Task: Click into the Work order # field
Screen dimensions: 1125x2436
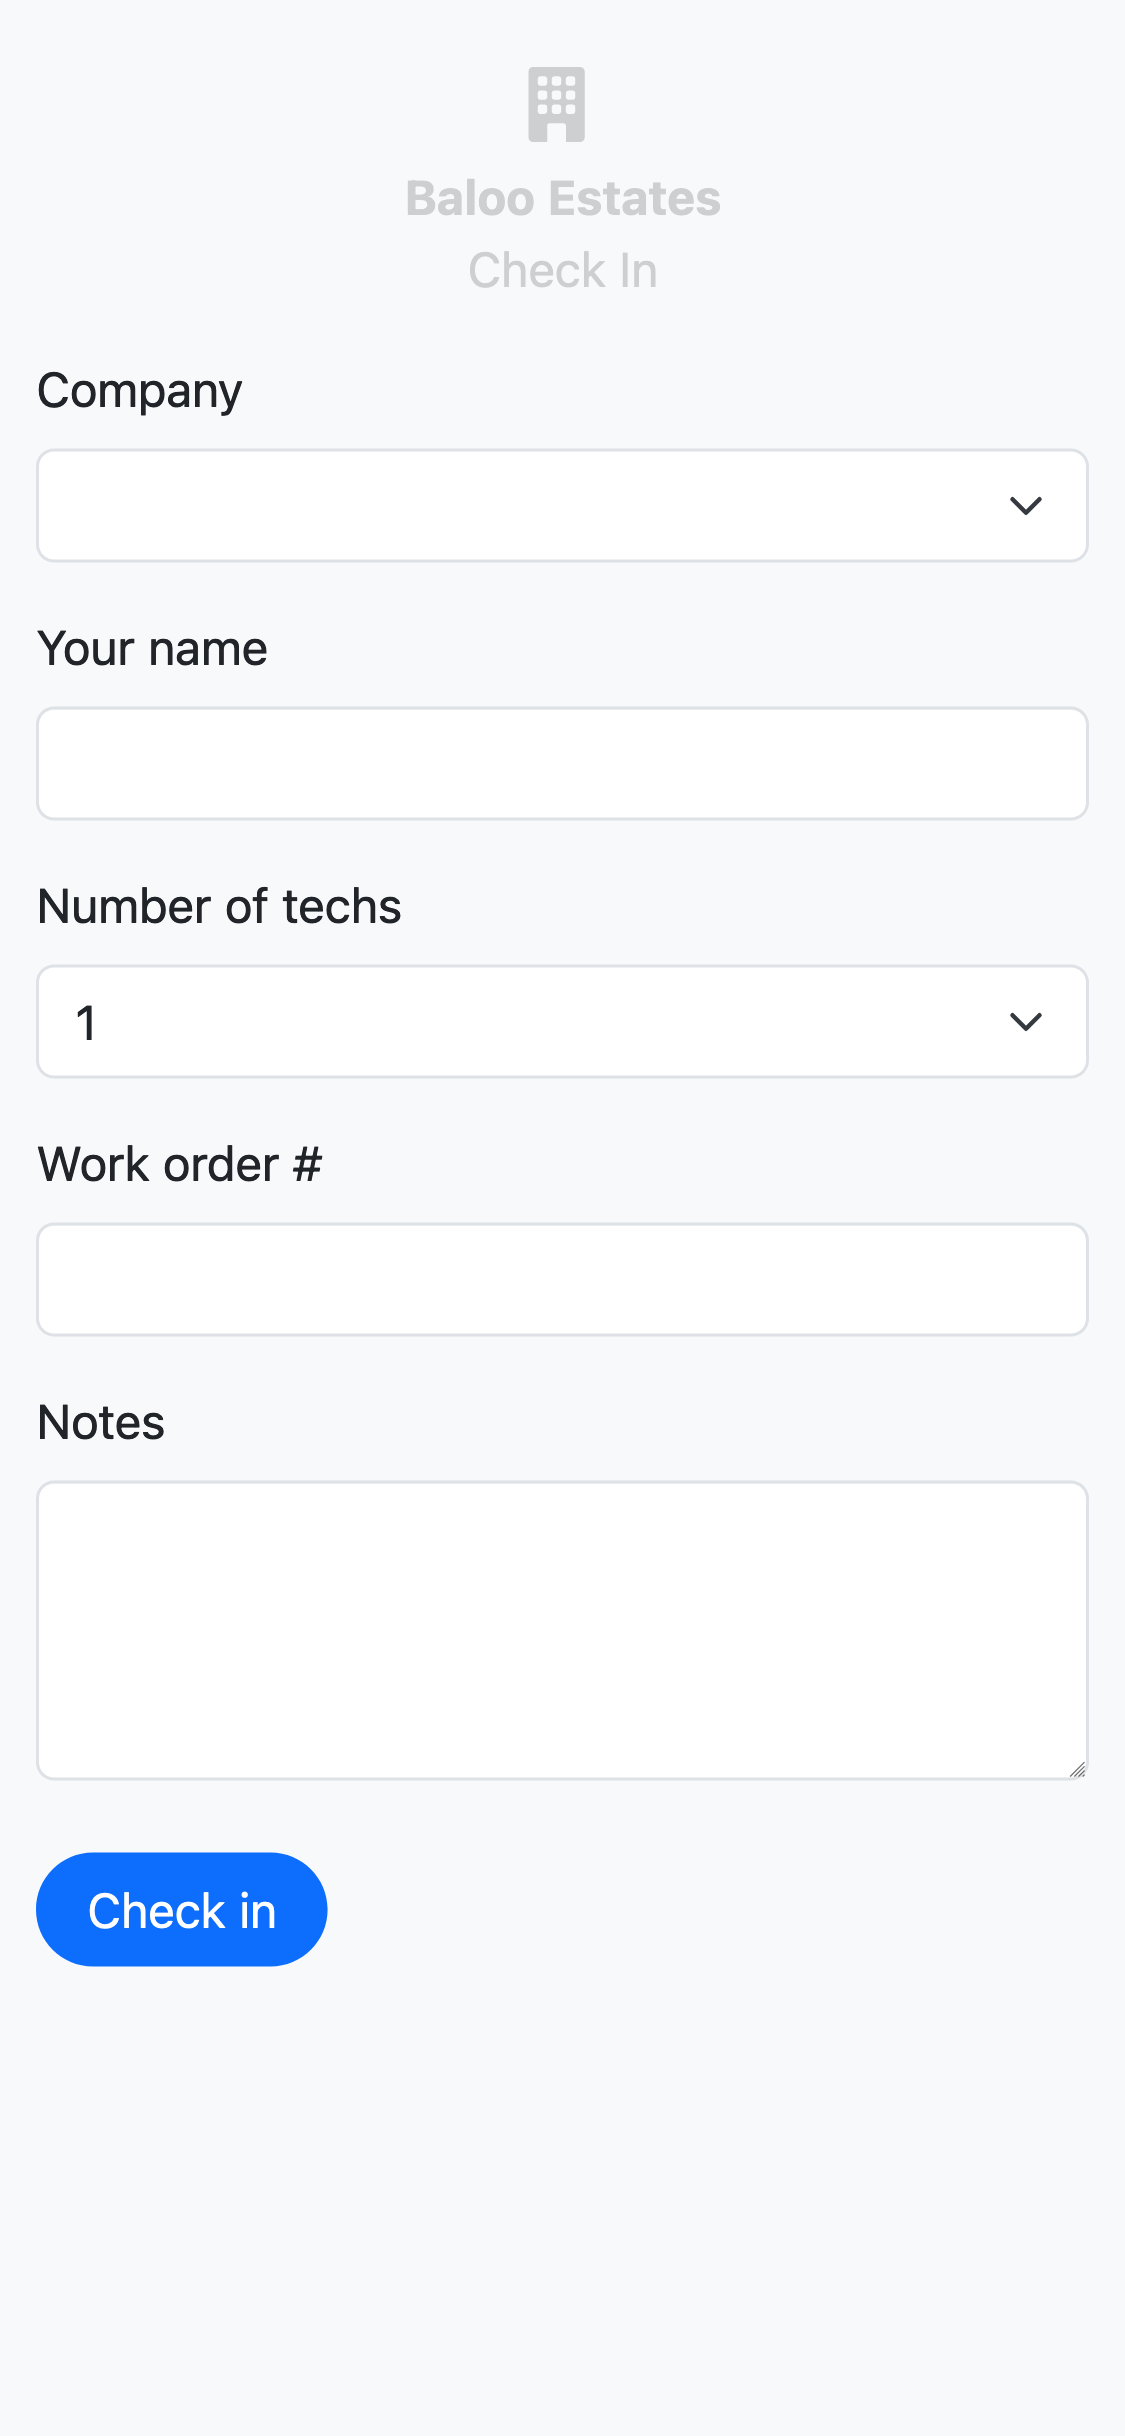Action: coord(562,1280)
